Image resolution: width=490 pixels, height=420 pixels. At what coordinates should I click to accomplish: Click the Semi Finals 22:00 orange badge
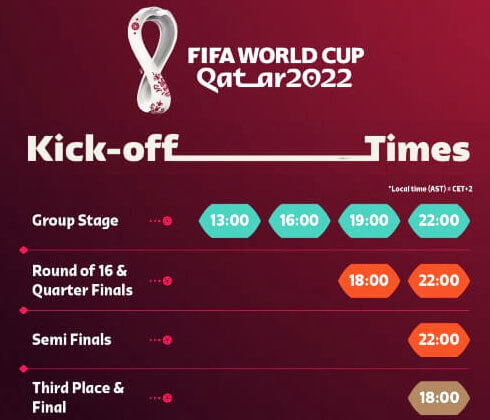[439, 340]
